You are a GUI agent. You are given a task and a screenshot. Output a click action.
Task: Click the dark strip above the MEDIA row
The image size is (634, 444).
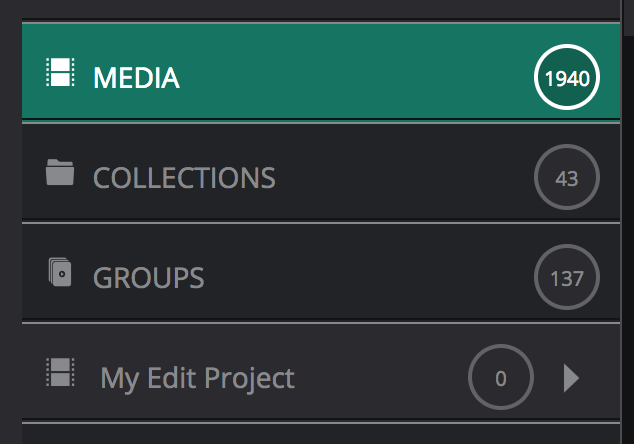tap(320, 9)
